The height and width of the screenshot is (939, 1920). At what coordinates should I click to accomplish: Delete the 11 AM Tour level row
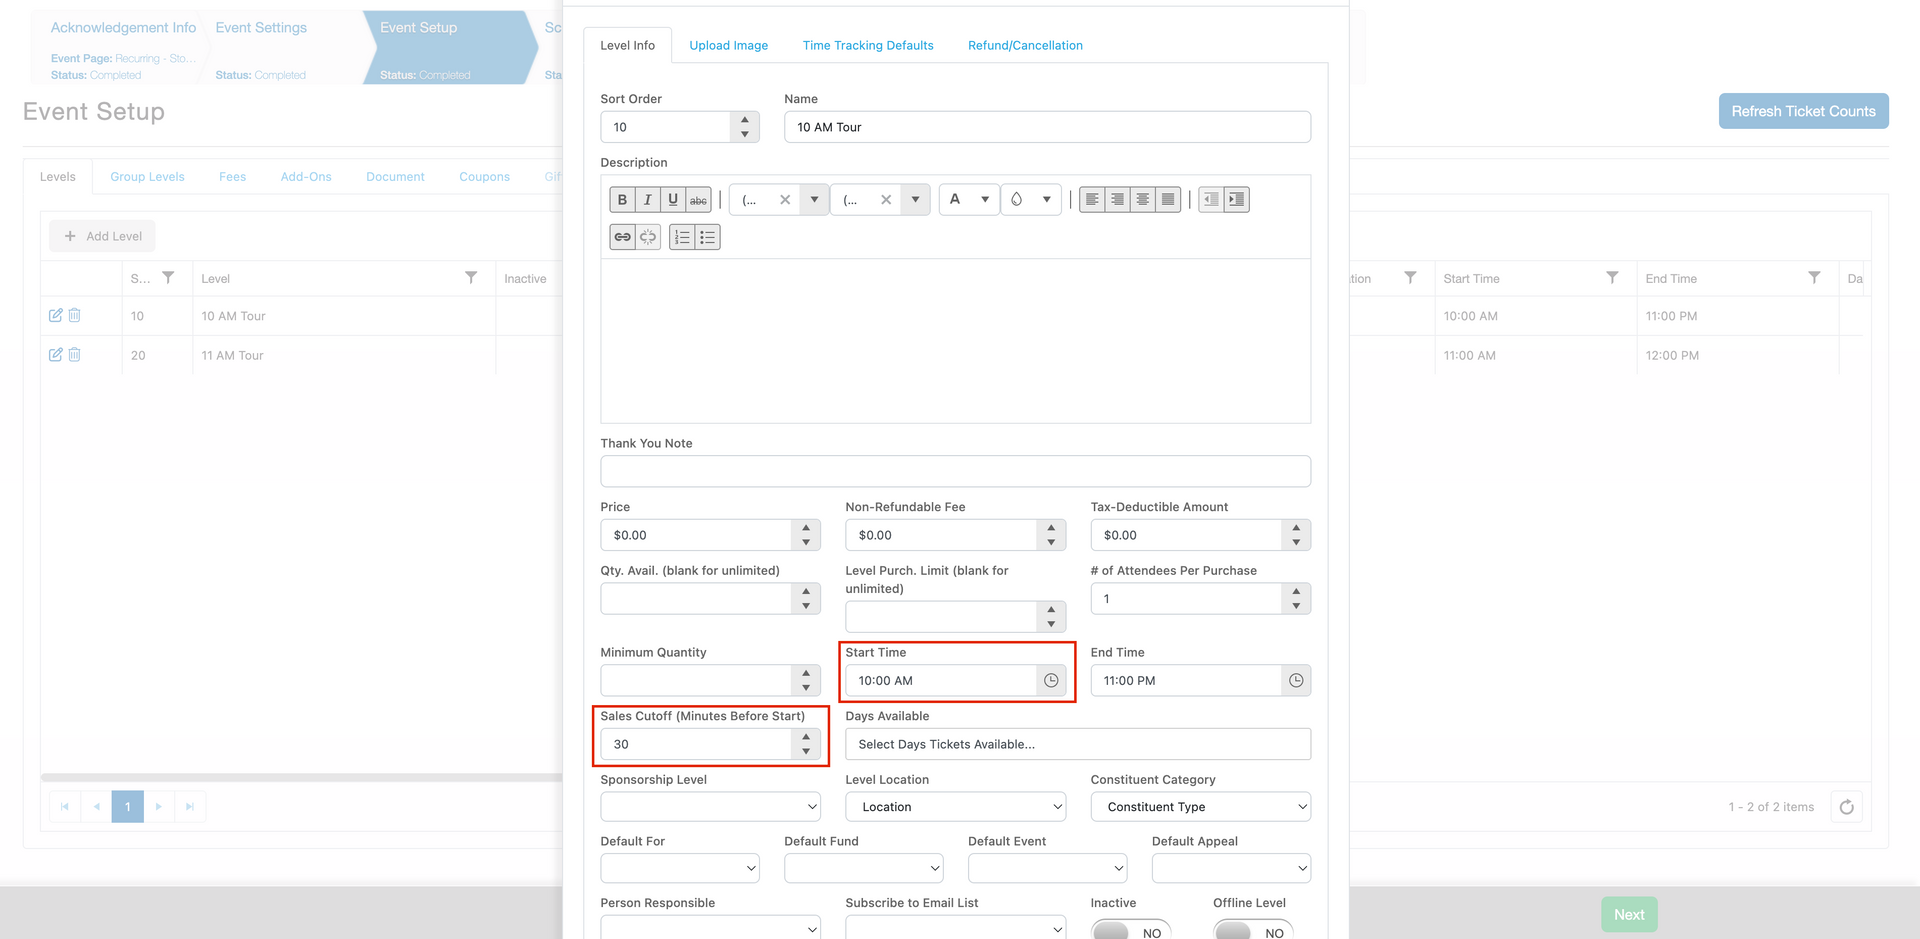74,355
